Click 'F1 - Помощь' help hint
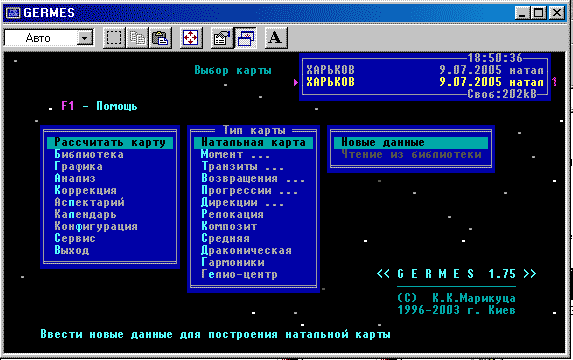 99,106
